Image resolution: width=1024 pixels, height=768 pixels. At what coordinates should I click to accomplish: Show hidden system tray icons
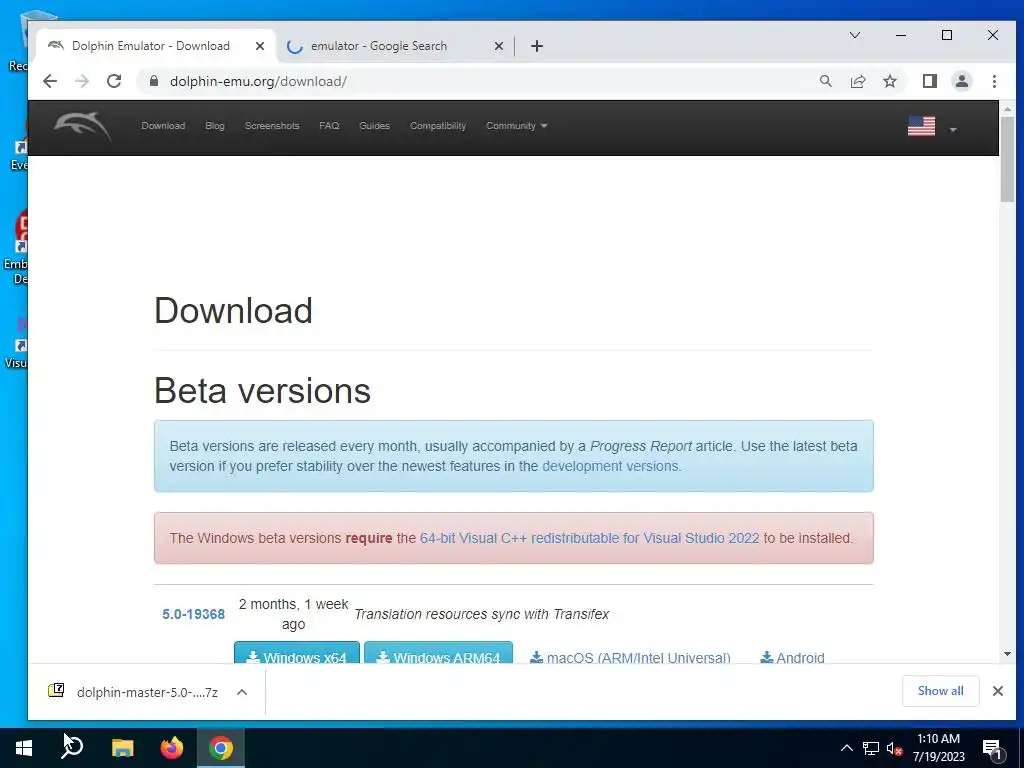point(846,748)
